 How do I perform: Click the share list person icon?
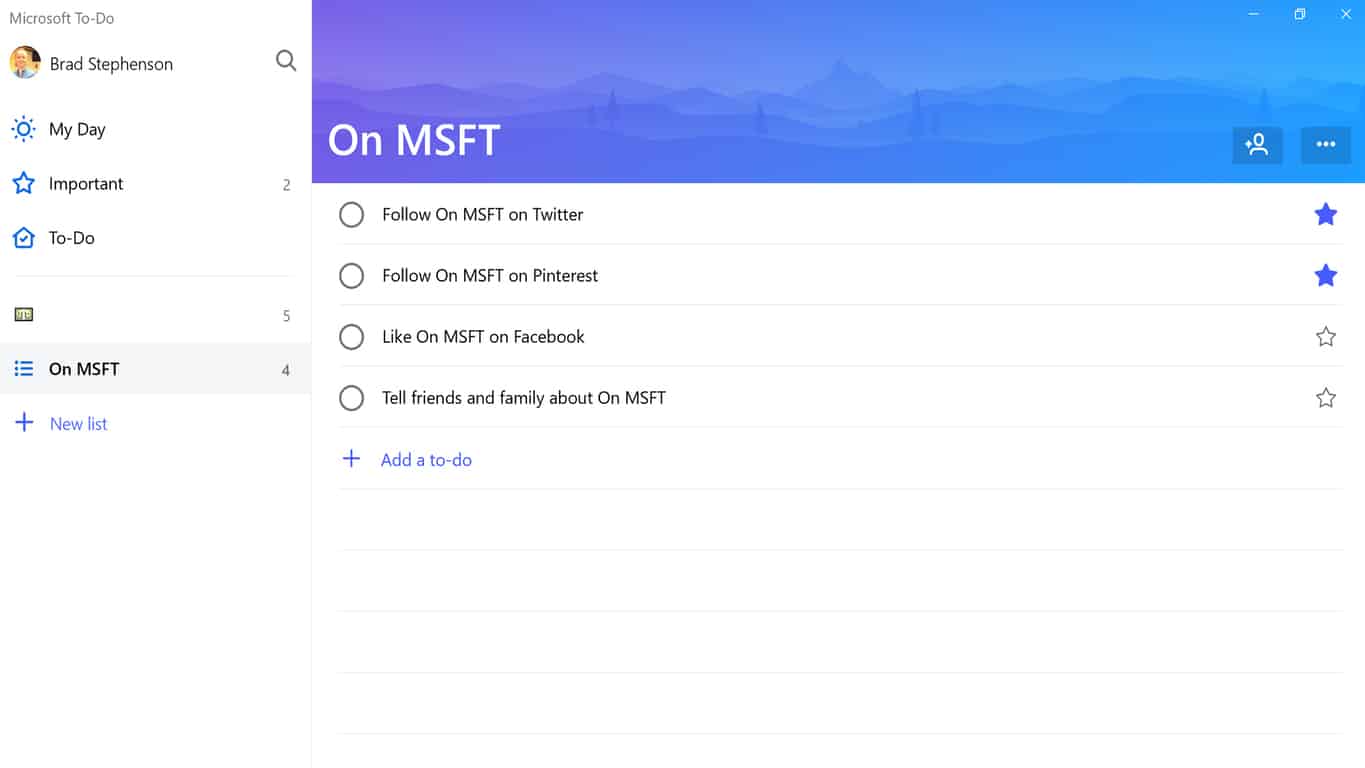[x=1257, y=145]
